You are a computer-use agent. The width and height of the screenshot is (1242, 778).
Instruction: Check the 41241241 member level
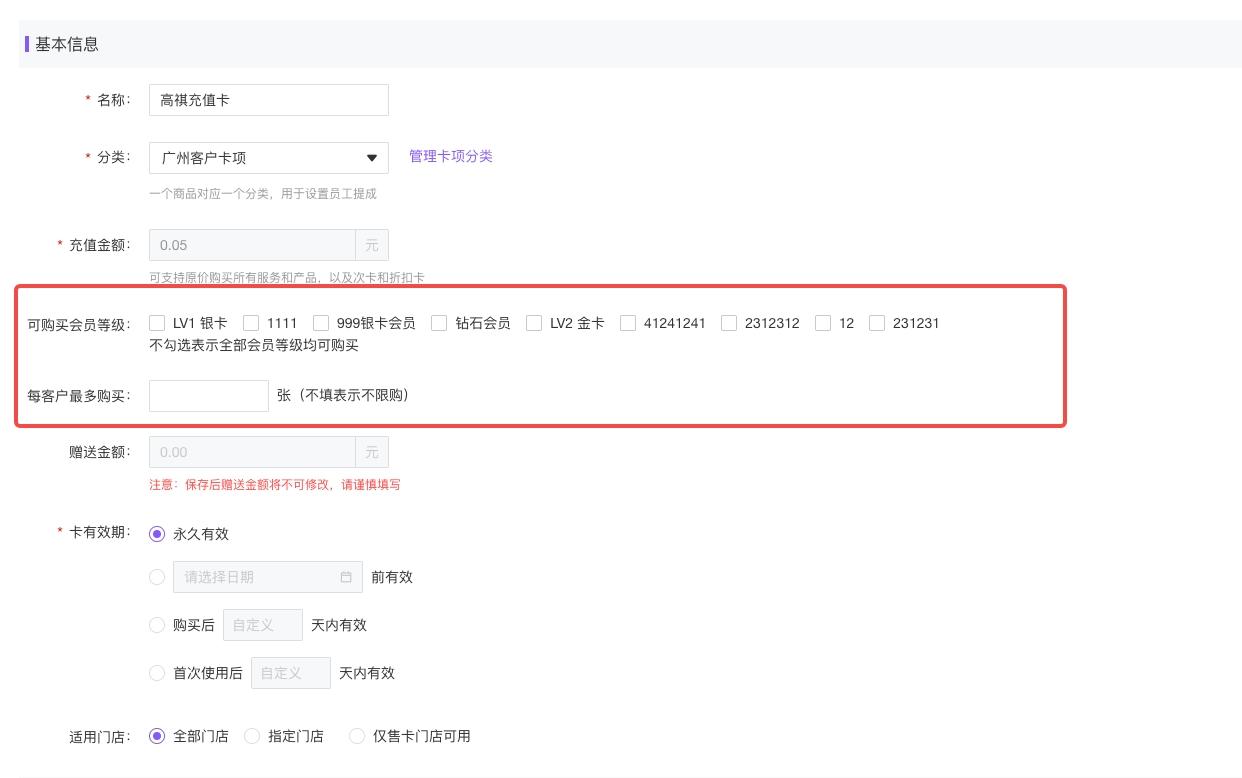[x=628, y=323]
